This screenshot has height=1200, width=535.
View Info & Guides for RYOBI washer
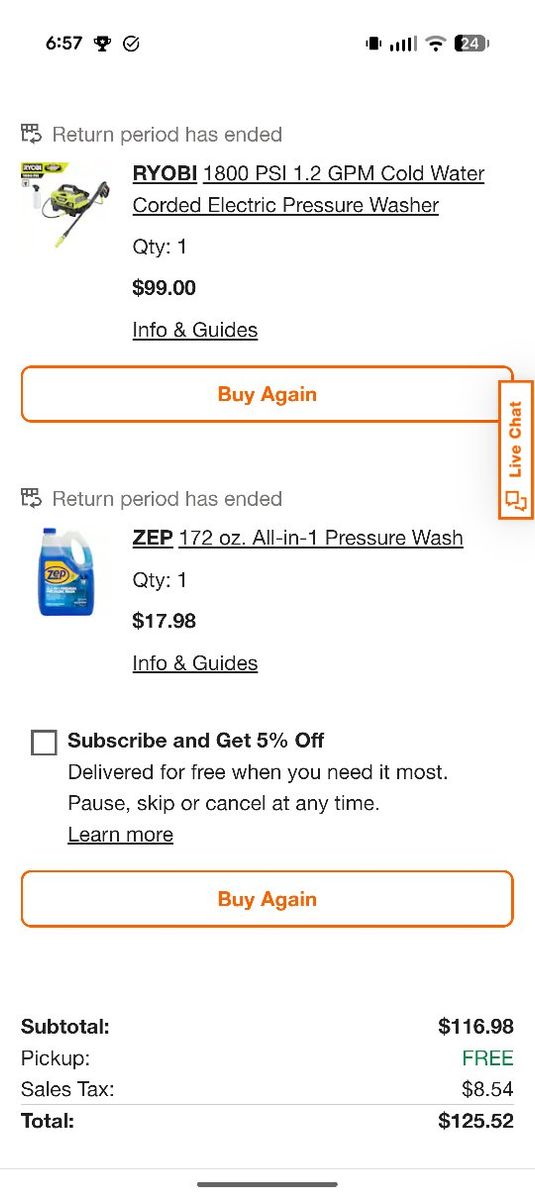pos(195,330)
